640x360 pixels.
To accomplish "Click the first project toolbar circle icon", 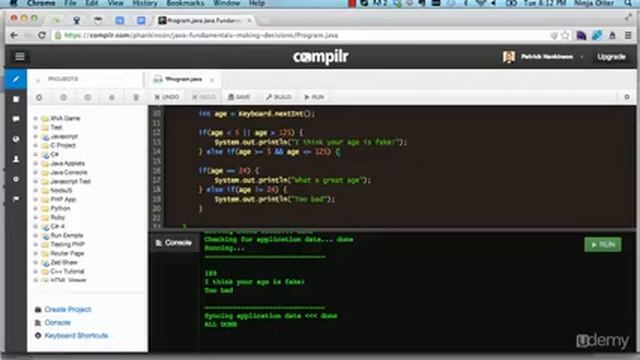I will 39,98.
